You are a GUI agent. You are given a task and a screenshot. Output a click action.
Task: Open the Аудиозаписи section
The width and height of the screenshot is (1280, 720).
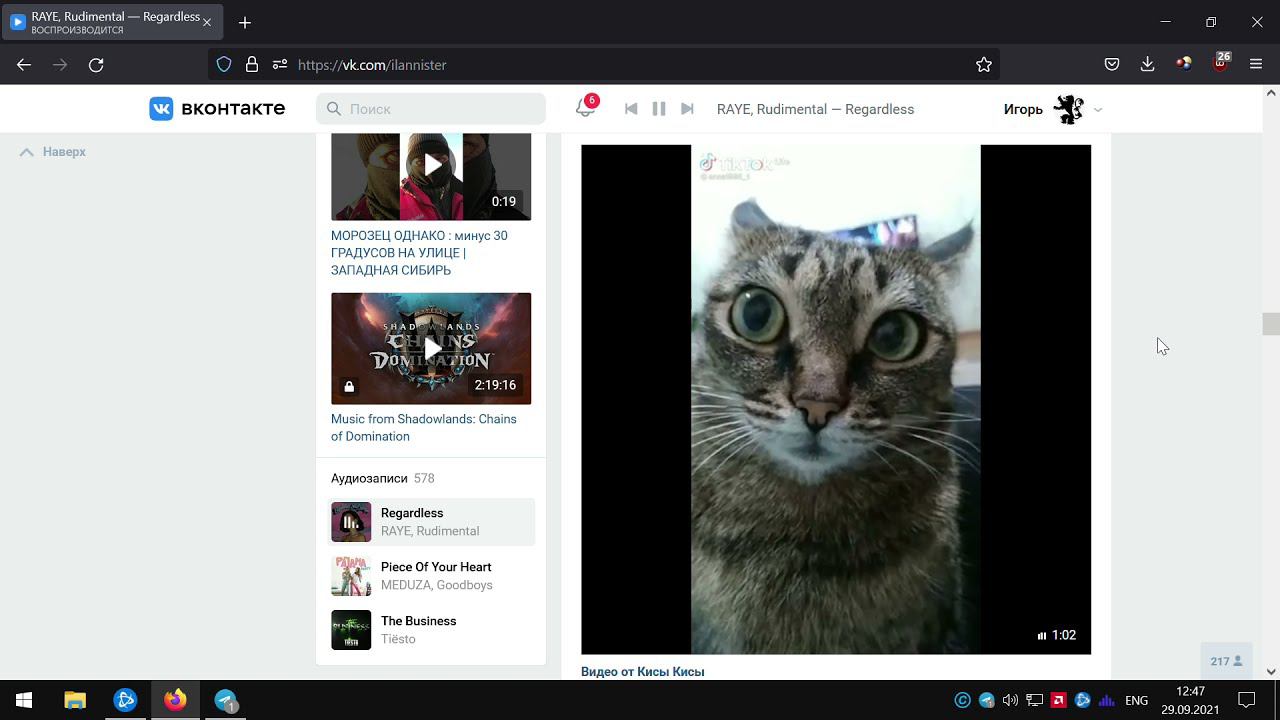(x=369, y=478)
